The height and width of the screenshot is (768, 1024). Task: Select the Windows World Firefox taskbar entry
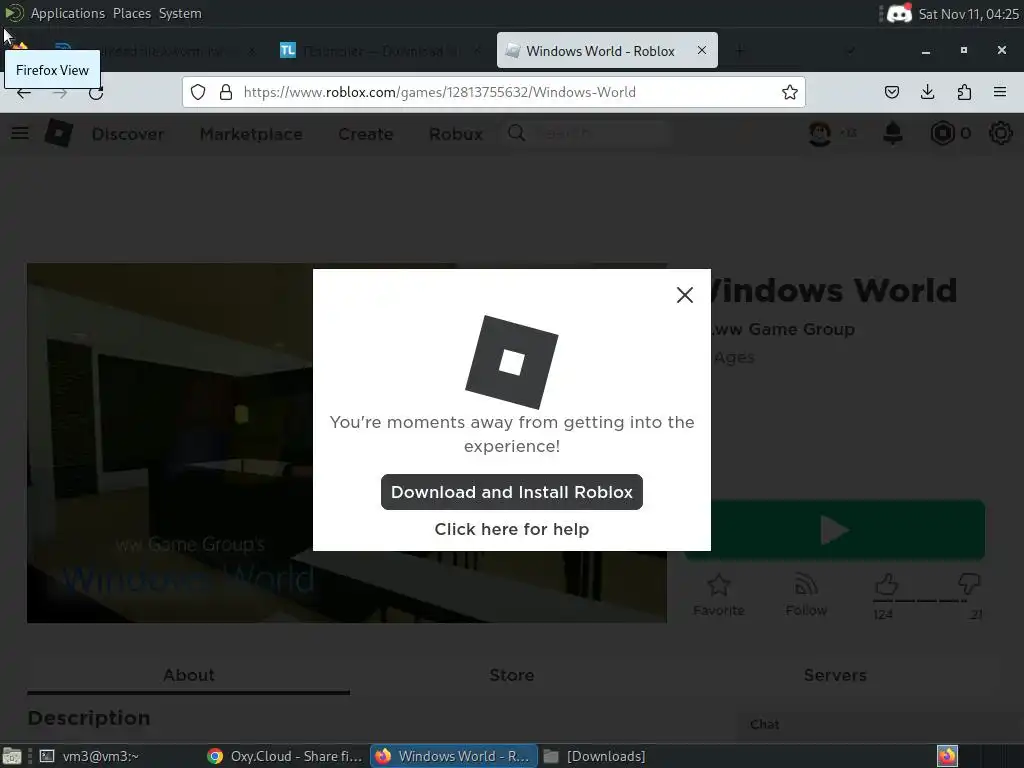click(454, 756)
